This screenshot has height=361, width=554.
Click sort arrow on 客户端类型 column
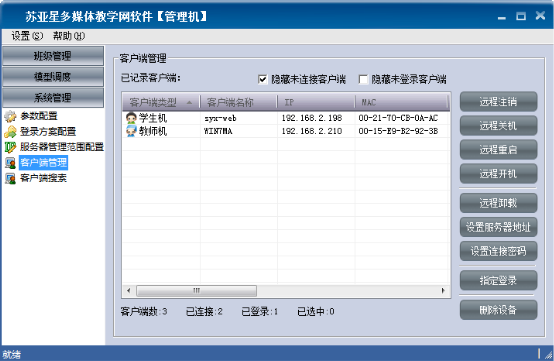[189, 102]
